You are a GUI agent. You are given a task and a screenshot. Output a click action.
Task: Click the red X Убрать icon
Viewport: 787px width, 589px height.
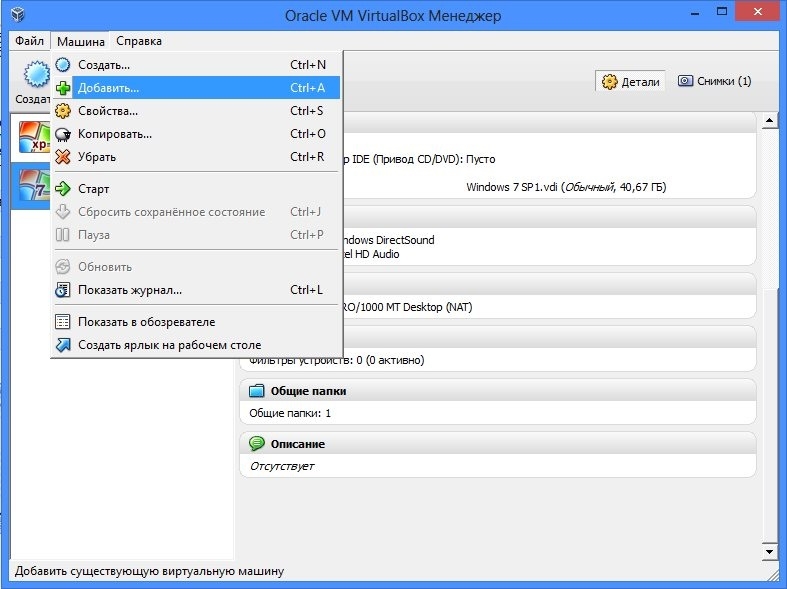coord(63,157)
